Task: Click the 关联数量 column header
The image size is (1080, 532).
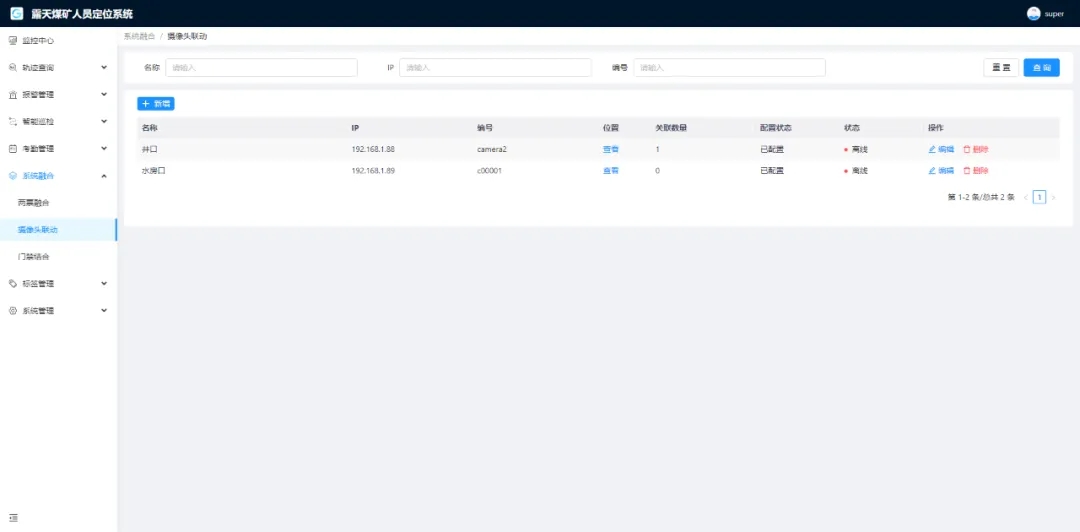Action: tap(671, 127)
